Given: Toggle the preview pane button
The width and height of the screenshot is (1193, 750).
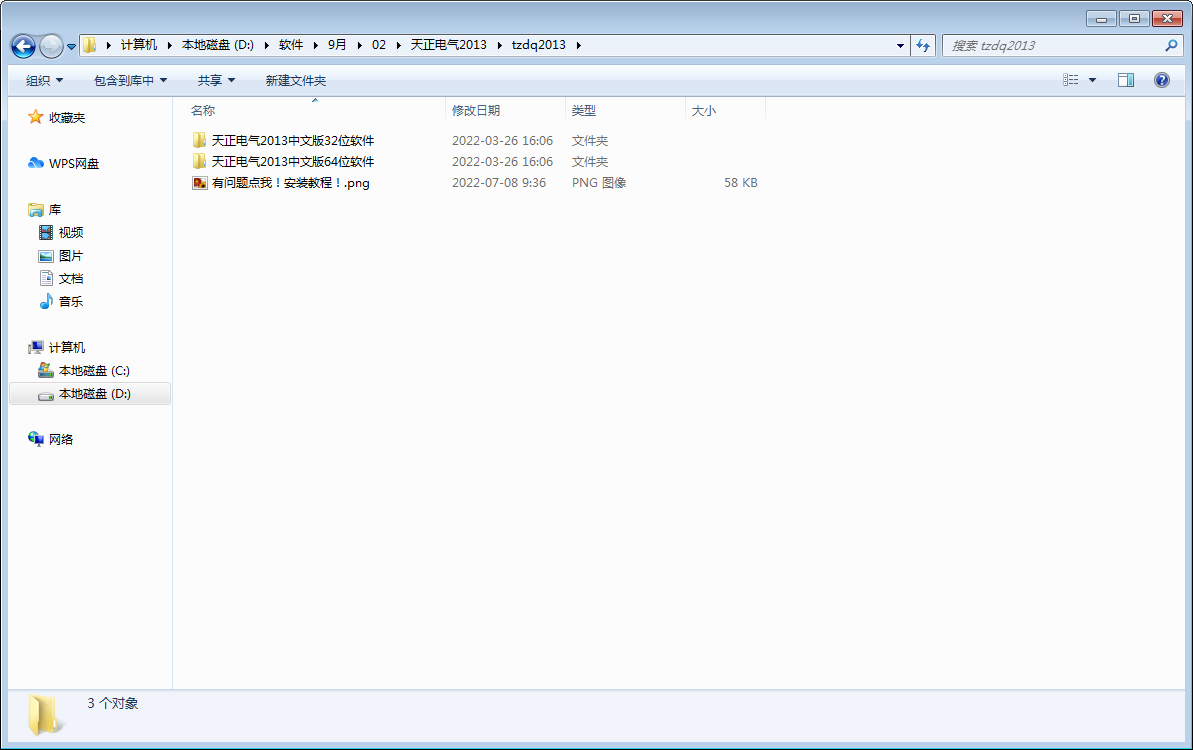Looking at the screenshot, I should click(1126, 80).
